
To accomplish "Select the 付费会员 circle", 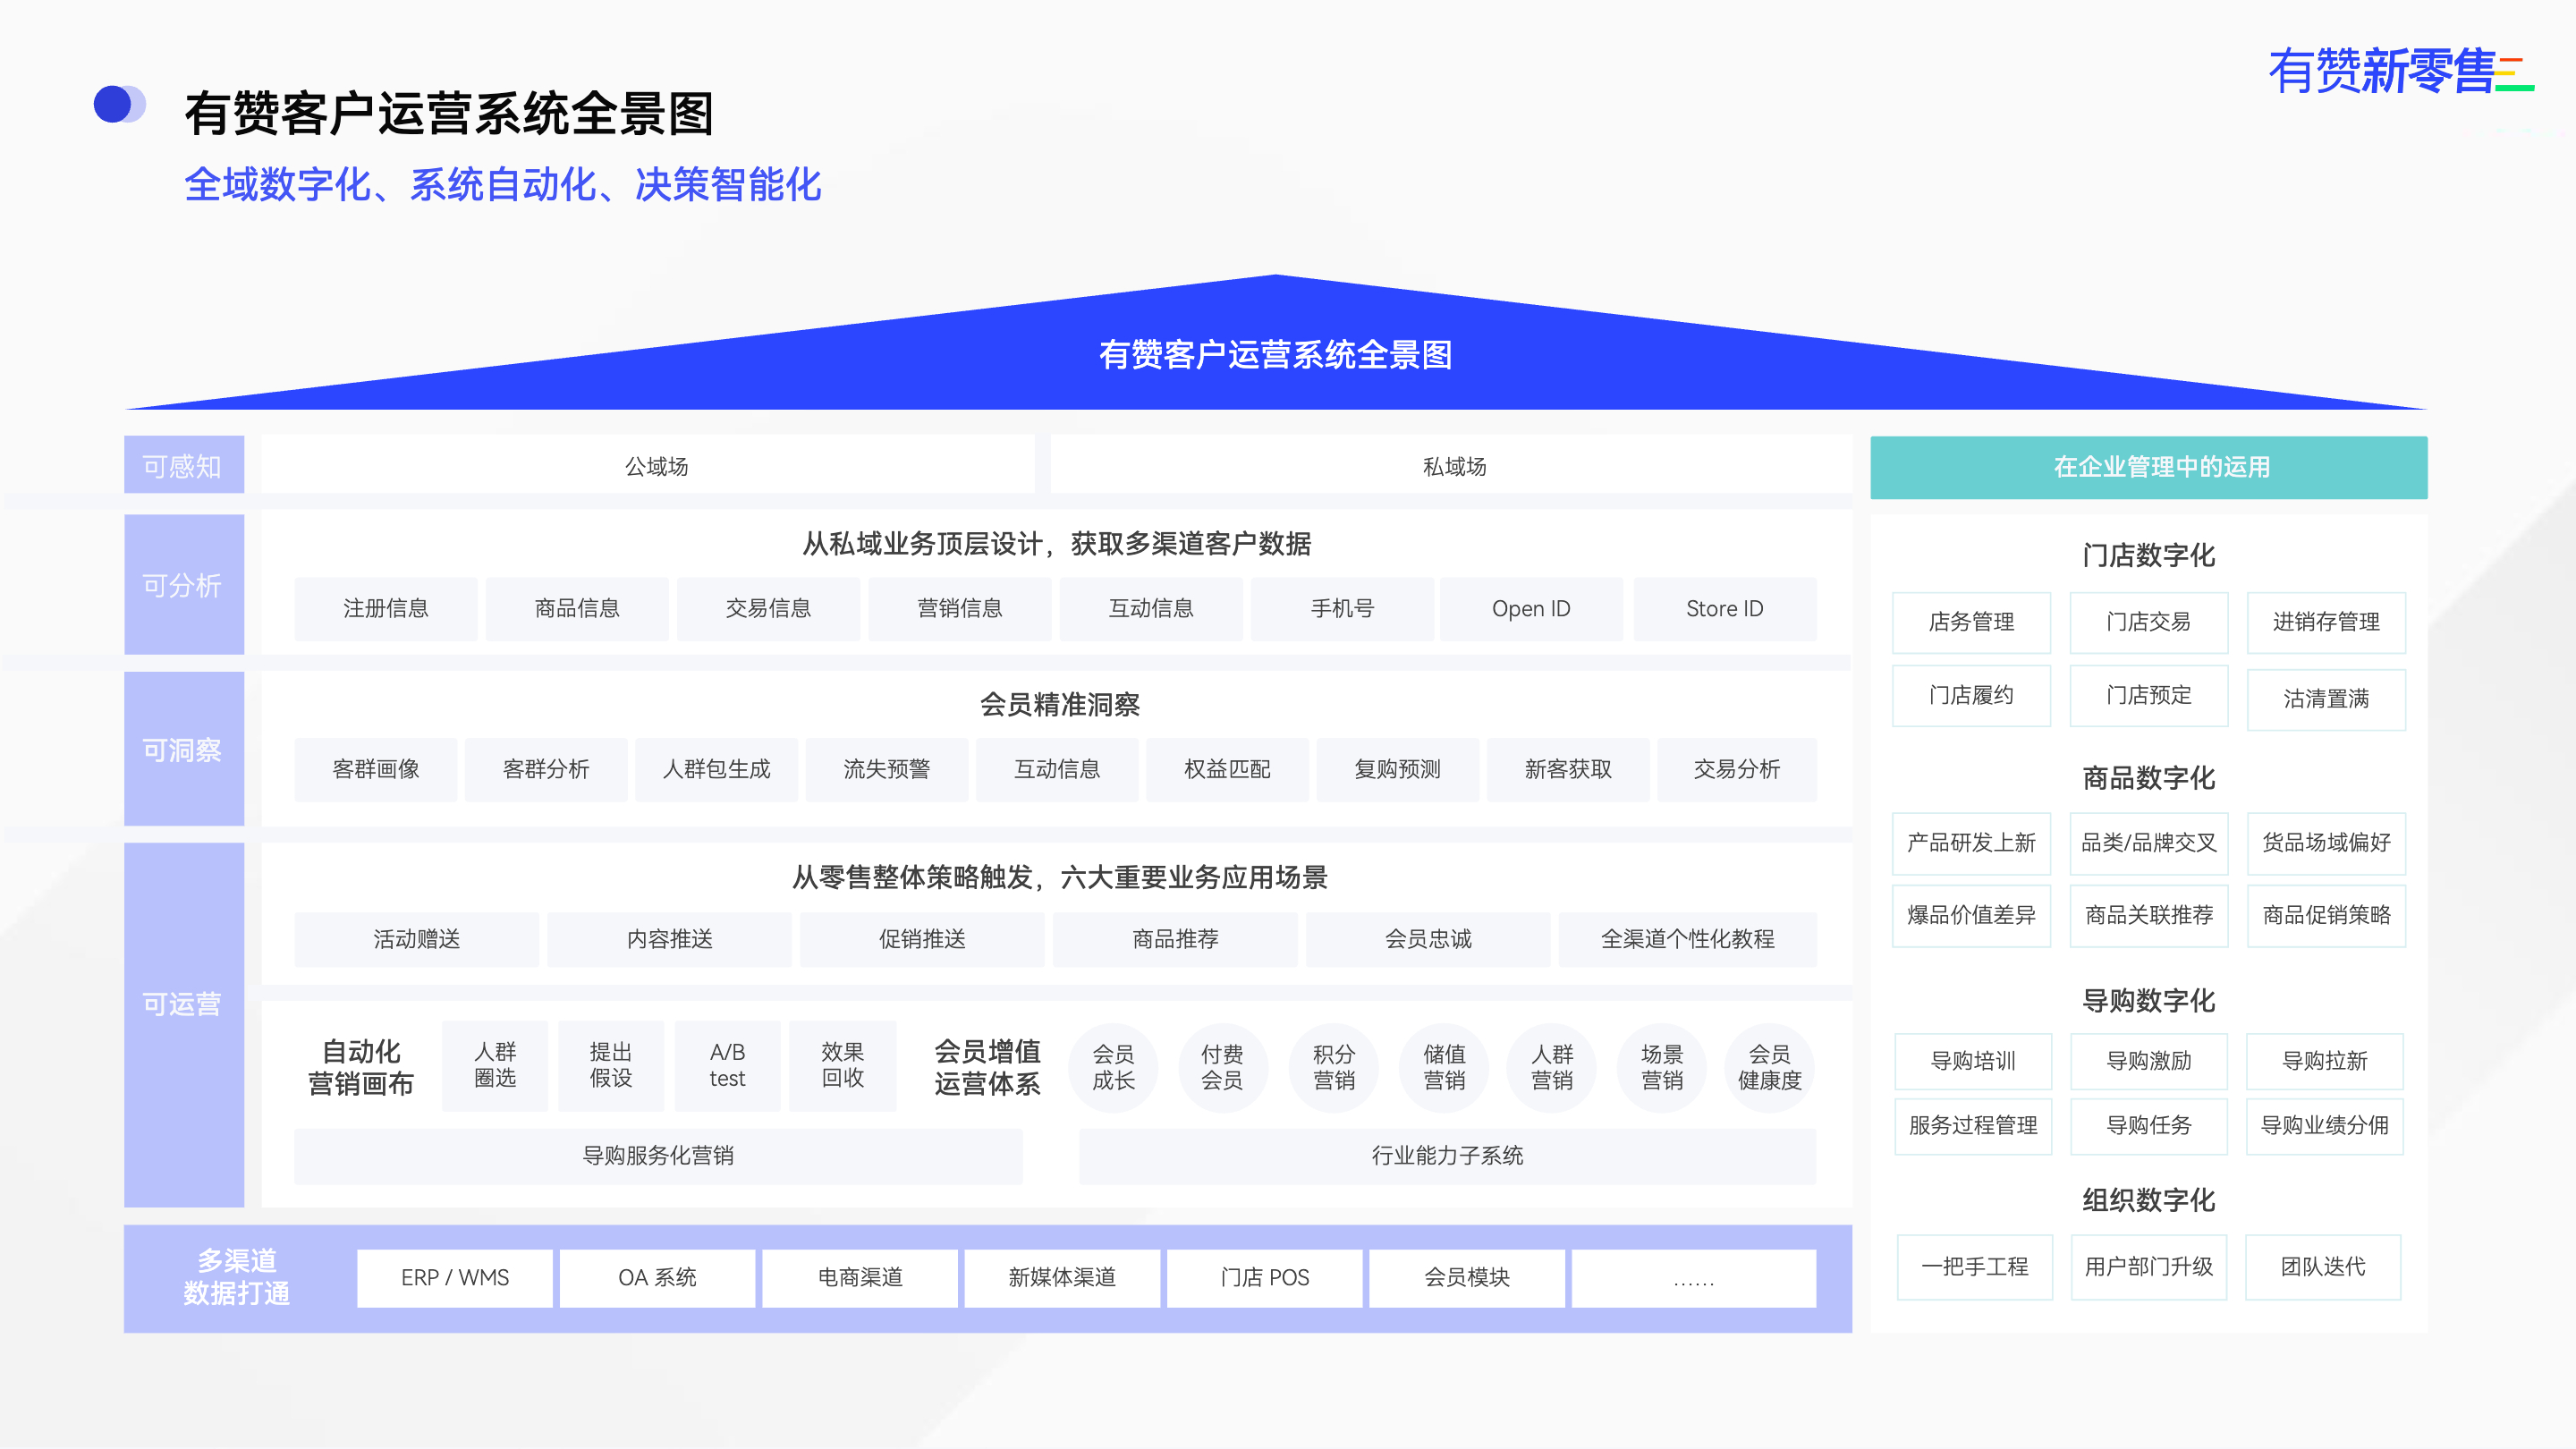I will coord(1222,1067).
